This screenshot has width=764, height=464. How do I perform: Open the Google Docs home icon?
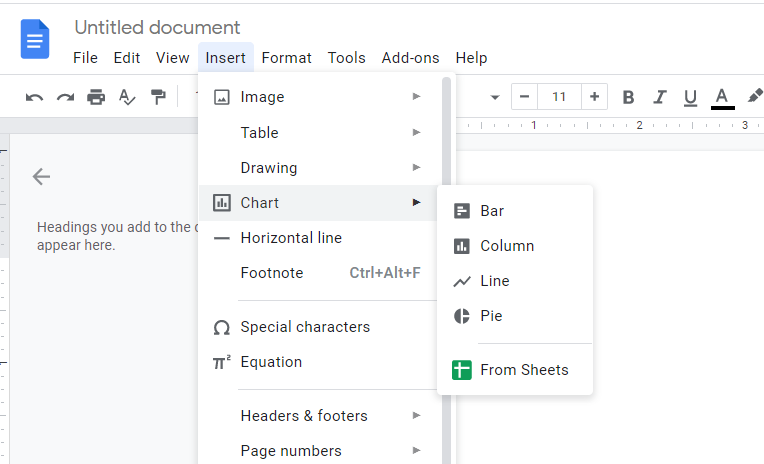coord(35,40)
